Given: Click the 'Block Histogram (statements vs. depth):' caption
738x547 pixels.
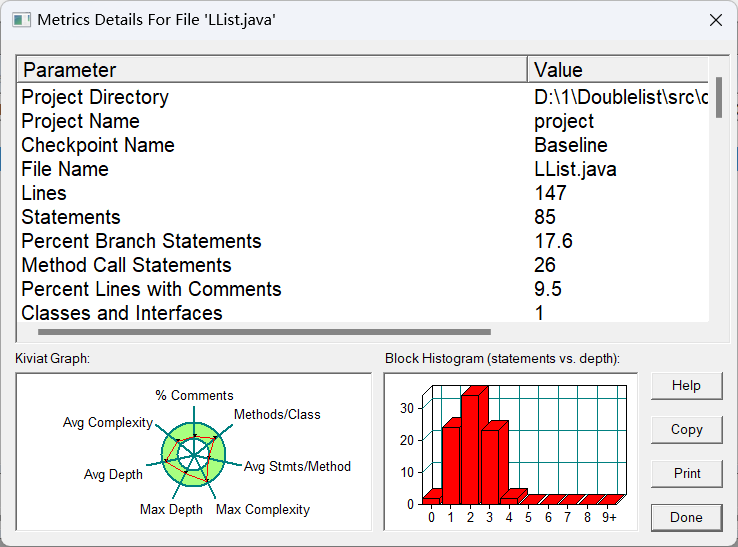Looking at the screenshot, I should point(502,359).
